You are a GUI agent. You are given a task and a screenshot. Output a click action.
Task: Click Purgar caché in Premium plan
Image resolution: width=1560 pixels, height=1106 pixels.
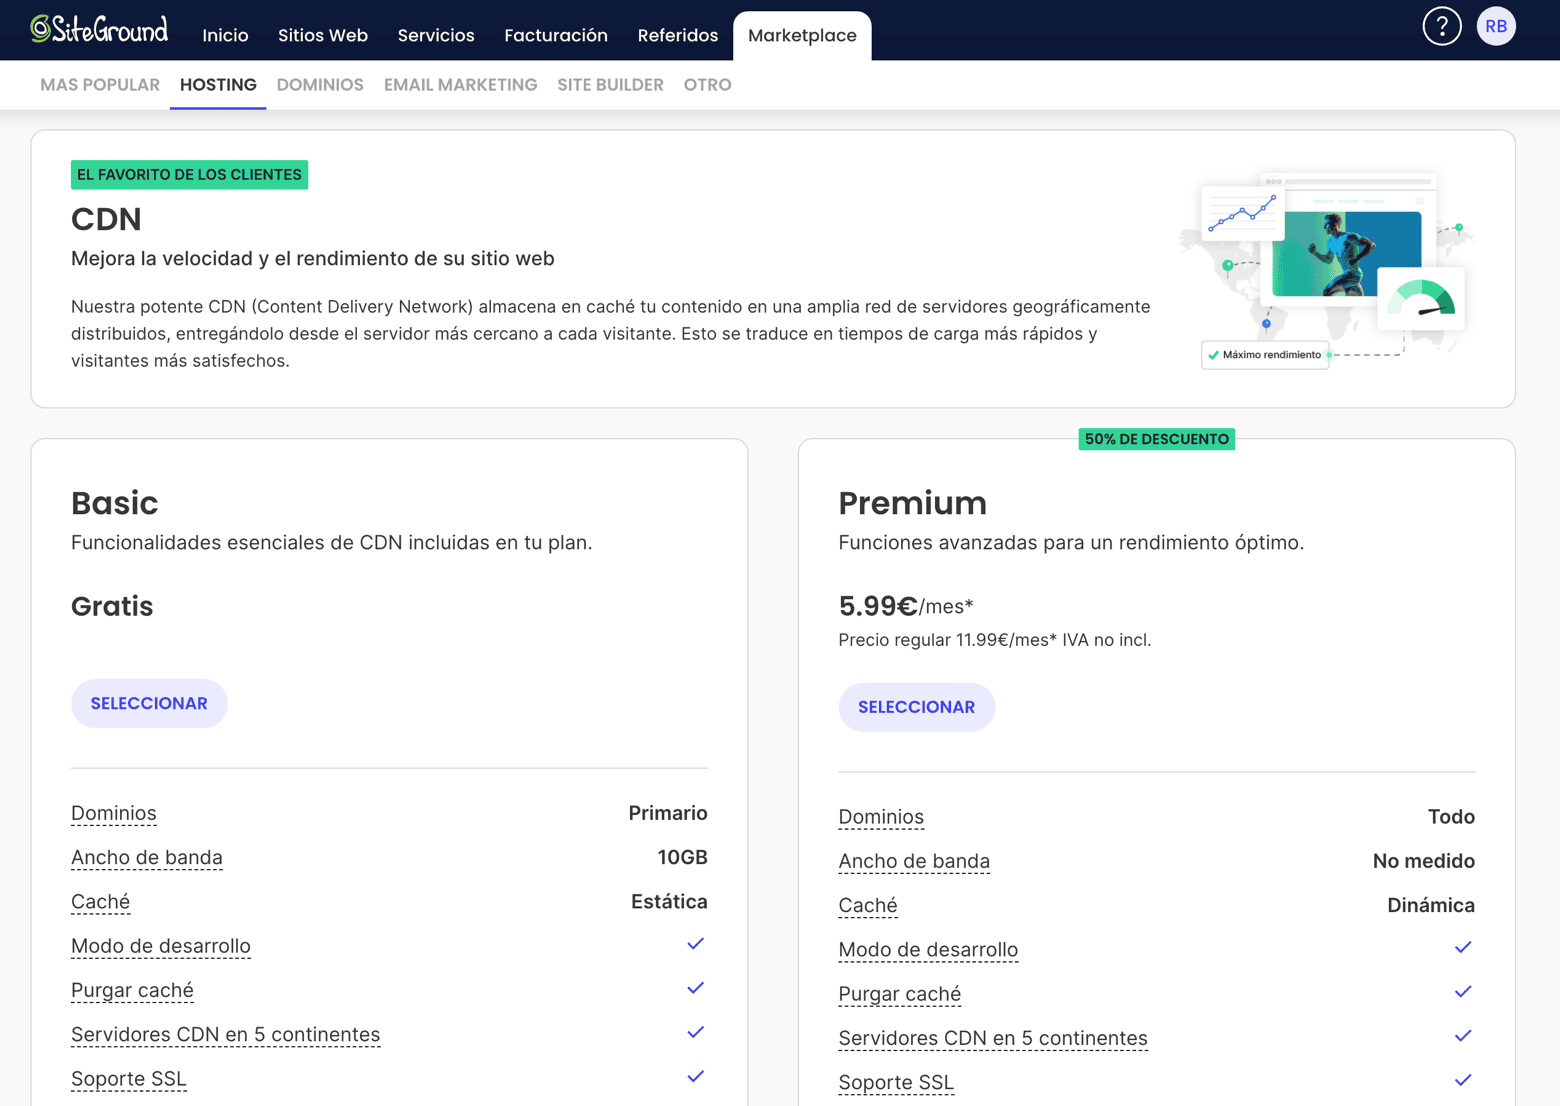tap(899, 995)
